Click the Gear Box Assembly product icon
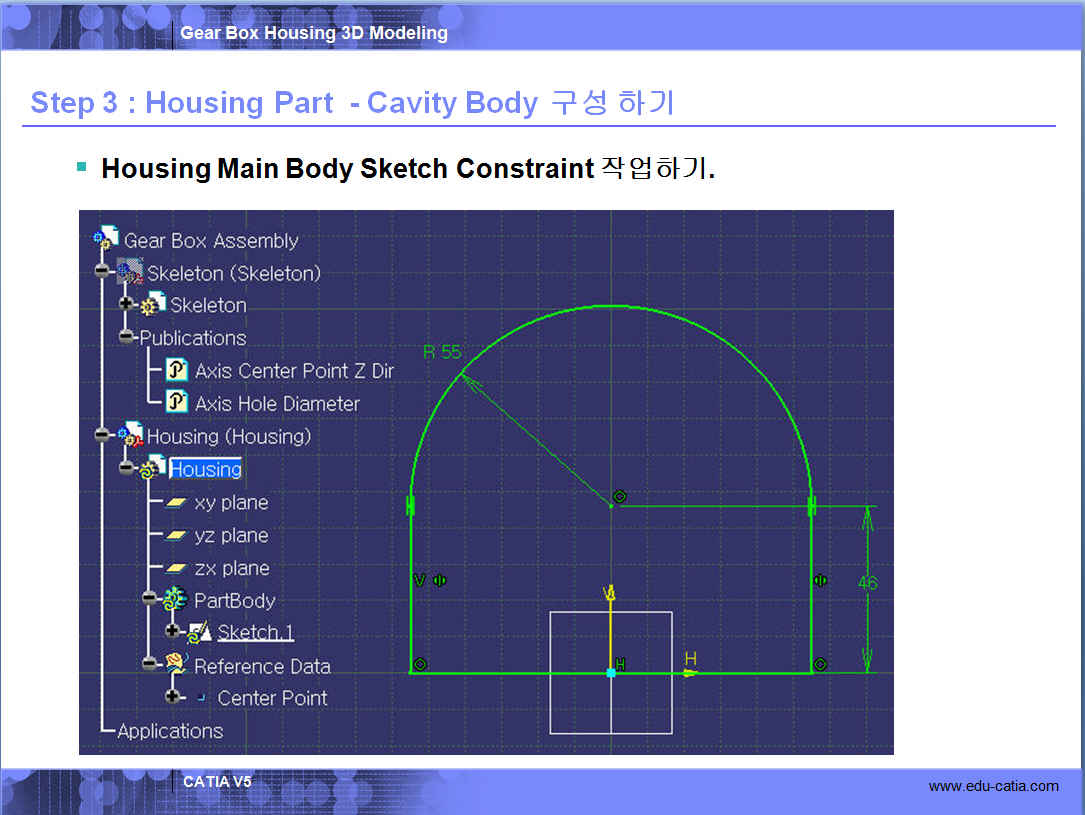This screenshot has width=1085, height=815. pos(106,239)
